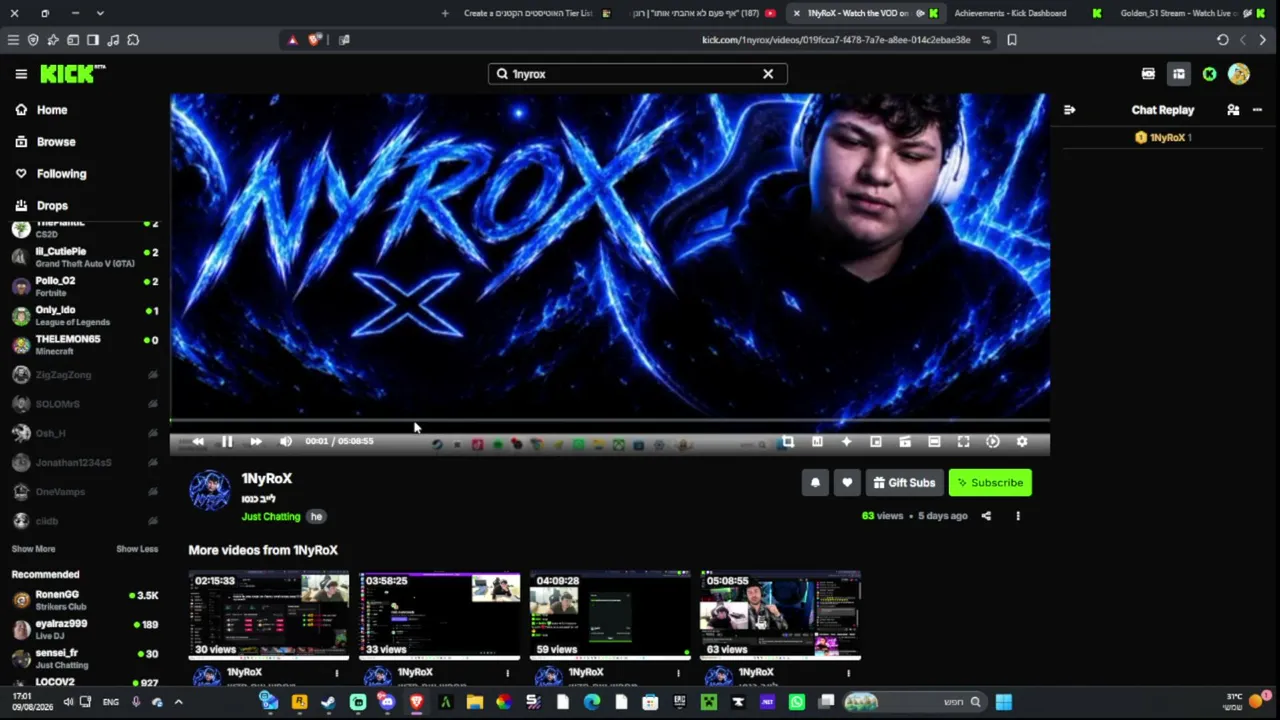The image size is (1280, 720).
Task: Pause the VOD playback
Action: tap(227, 441)
